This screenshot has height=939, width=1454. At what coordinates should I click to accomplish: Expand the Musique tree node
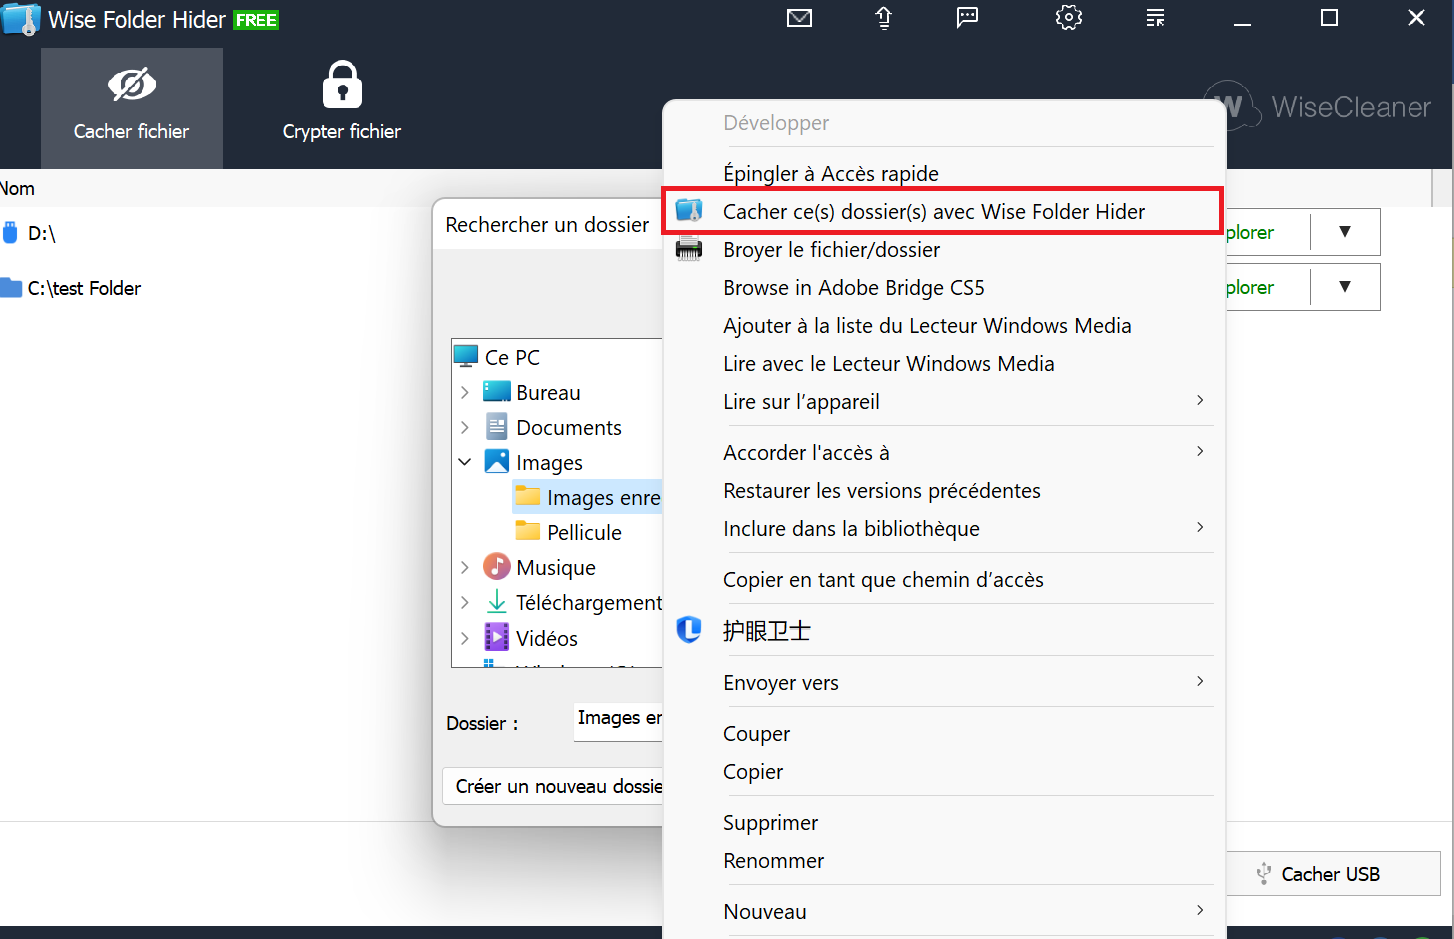(465, 568)
